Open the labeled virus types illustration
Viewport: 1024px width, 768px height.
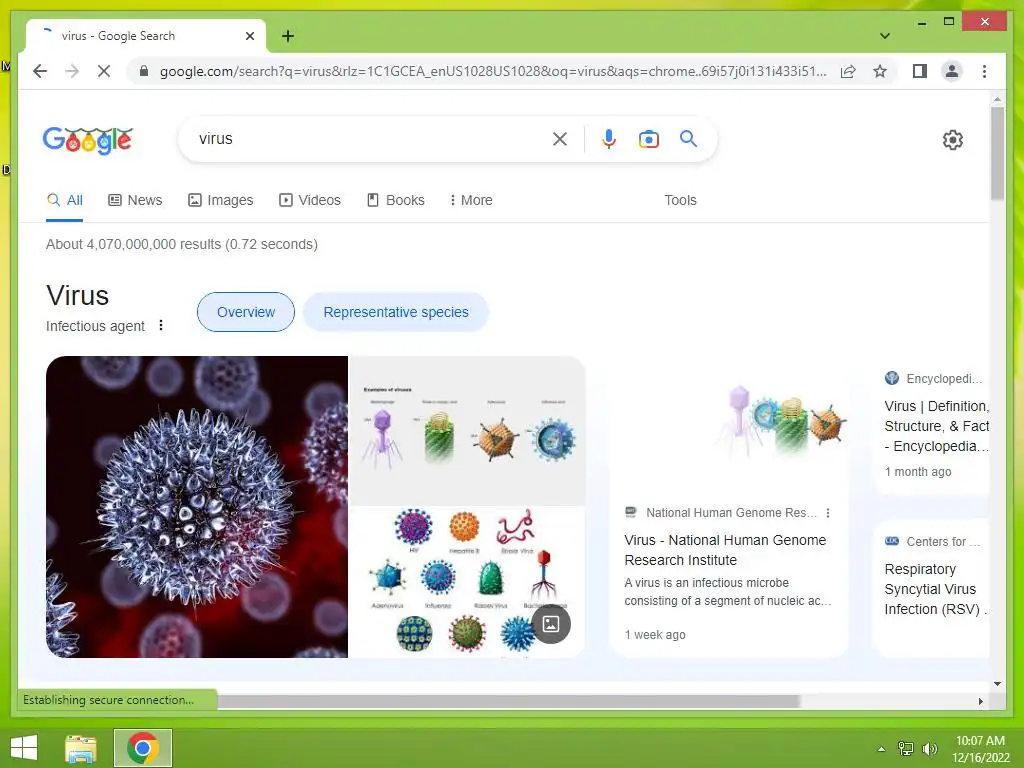click(x=467, y=583)
